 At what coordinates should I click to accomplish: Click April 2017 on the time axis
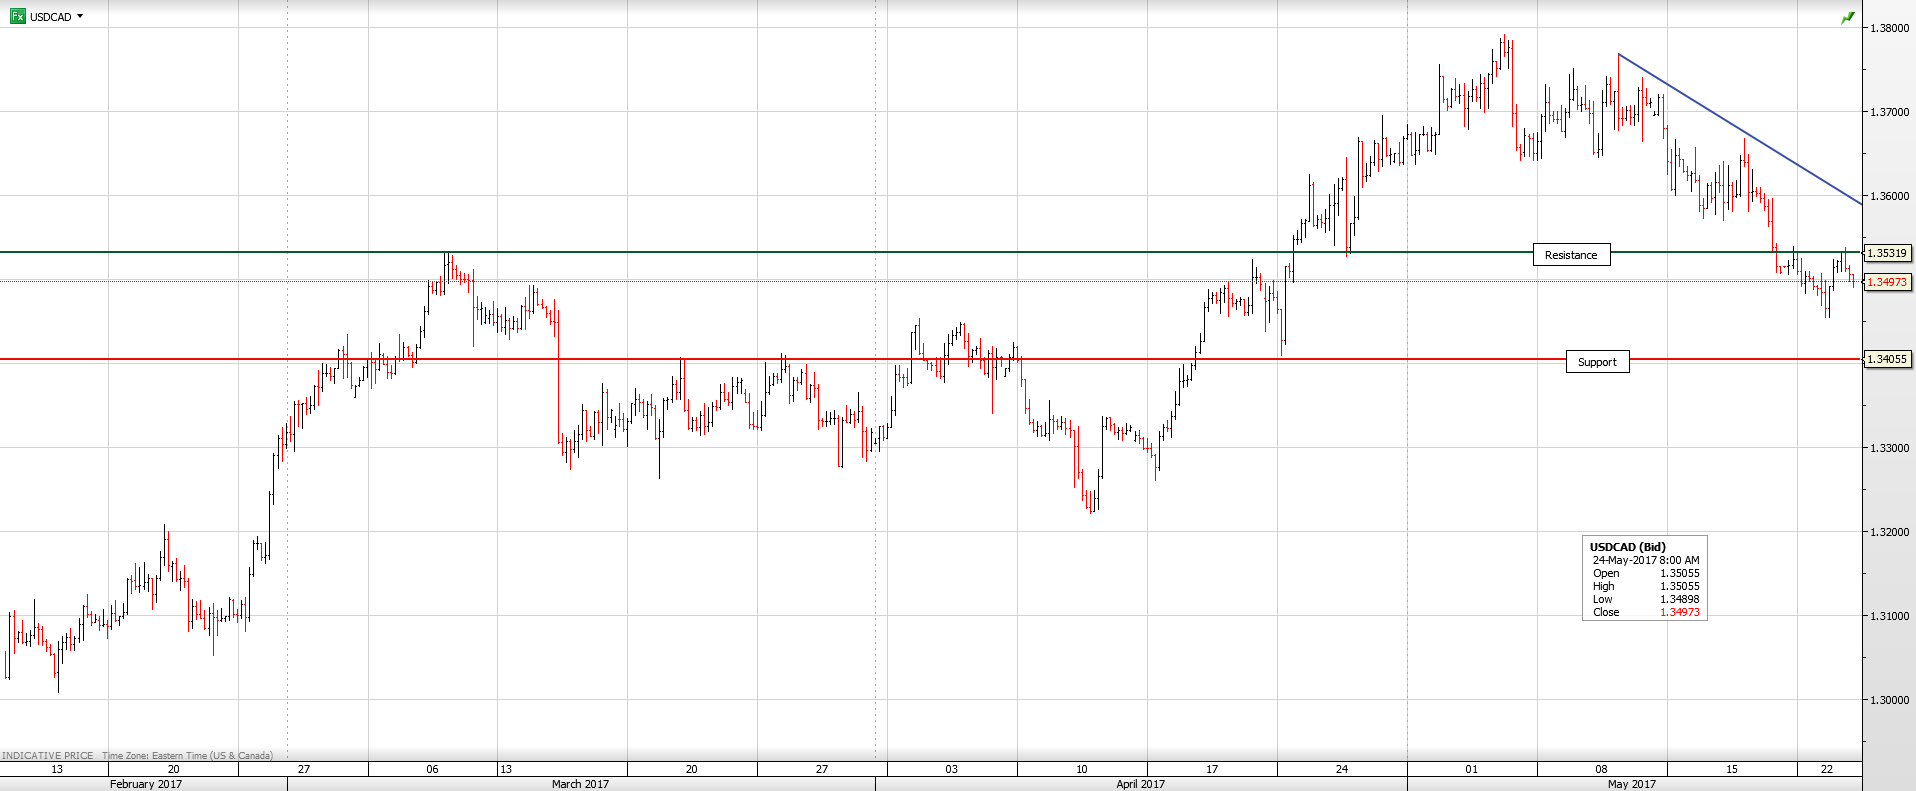(x=1140, y=784)
